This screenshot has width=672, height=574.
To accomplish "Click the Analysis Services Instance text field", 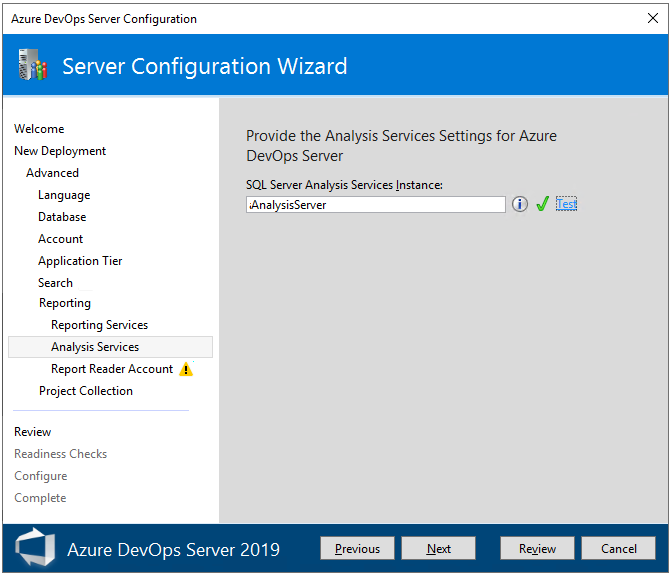I will (376, 204).
